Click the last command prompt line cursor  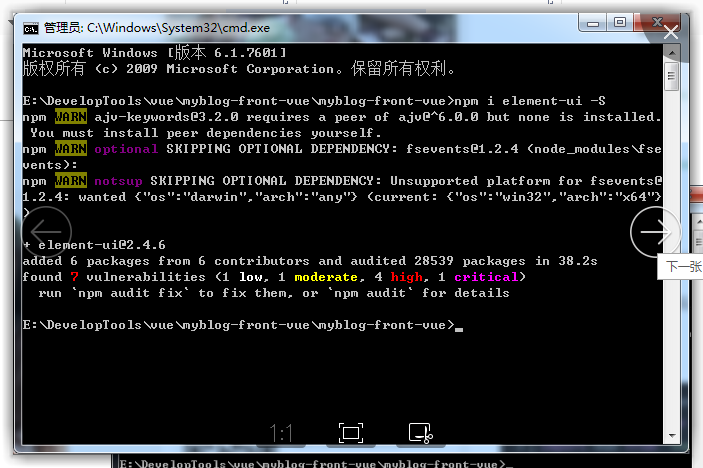pos(459,328)
